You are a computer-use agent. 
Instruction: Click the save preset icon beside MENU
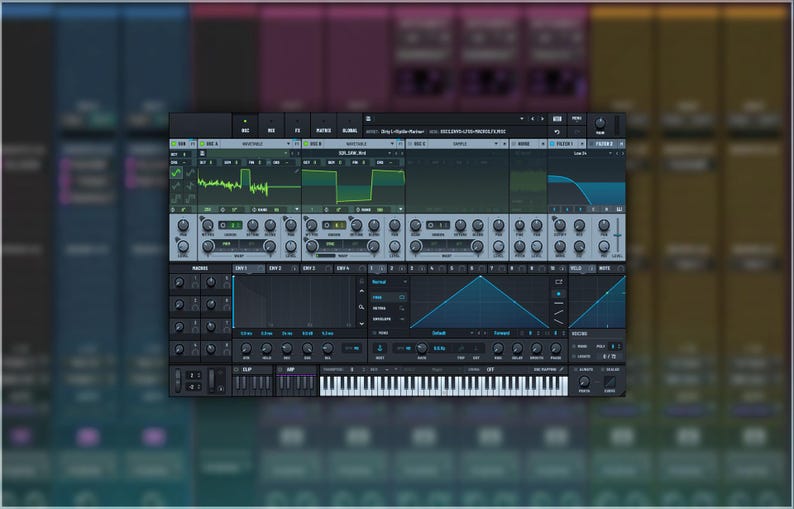coord(558,119)
